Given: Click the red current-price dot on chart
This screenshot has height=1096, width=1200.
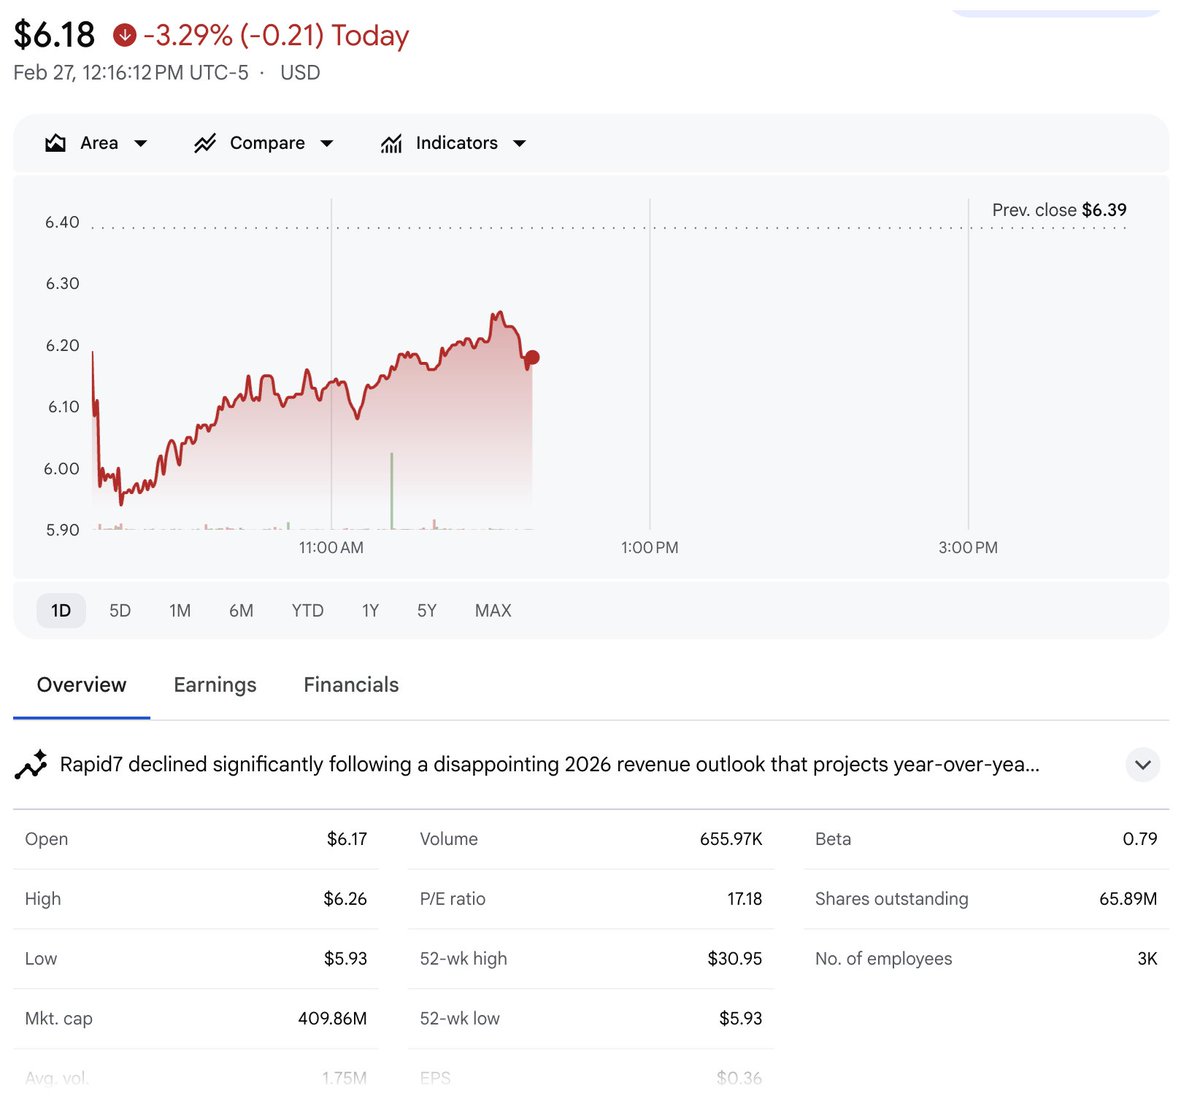Looking at the screenshot, I should pos(532,357).
